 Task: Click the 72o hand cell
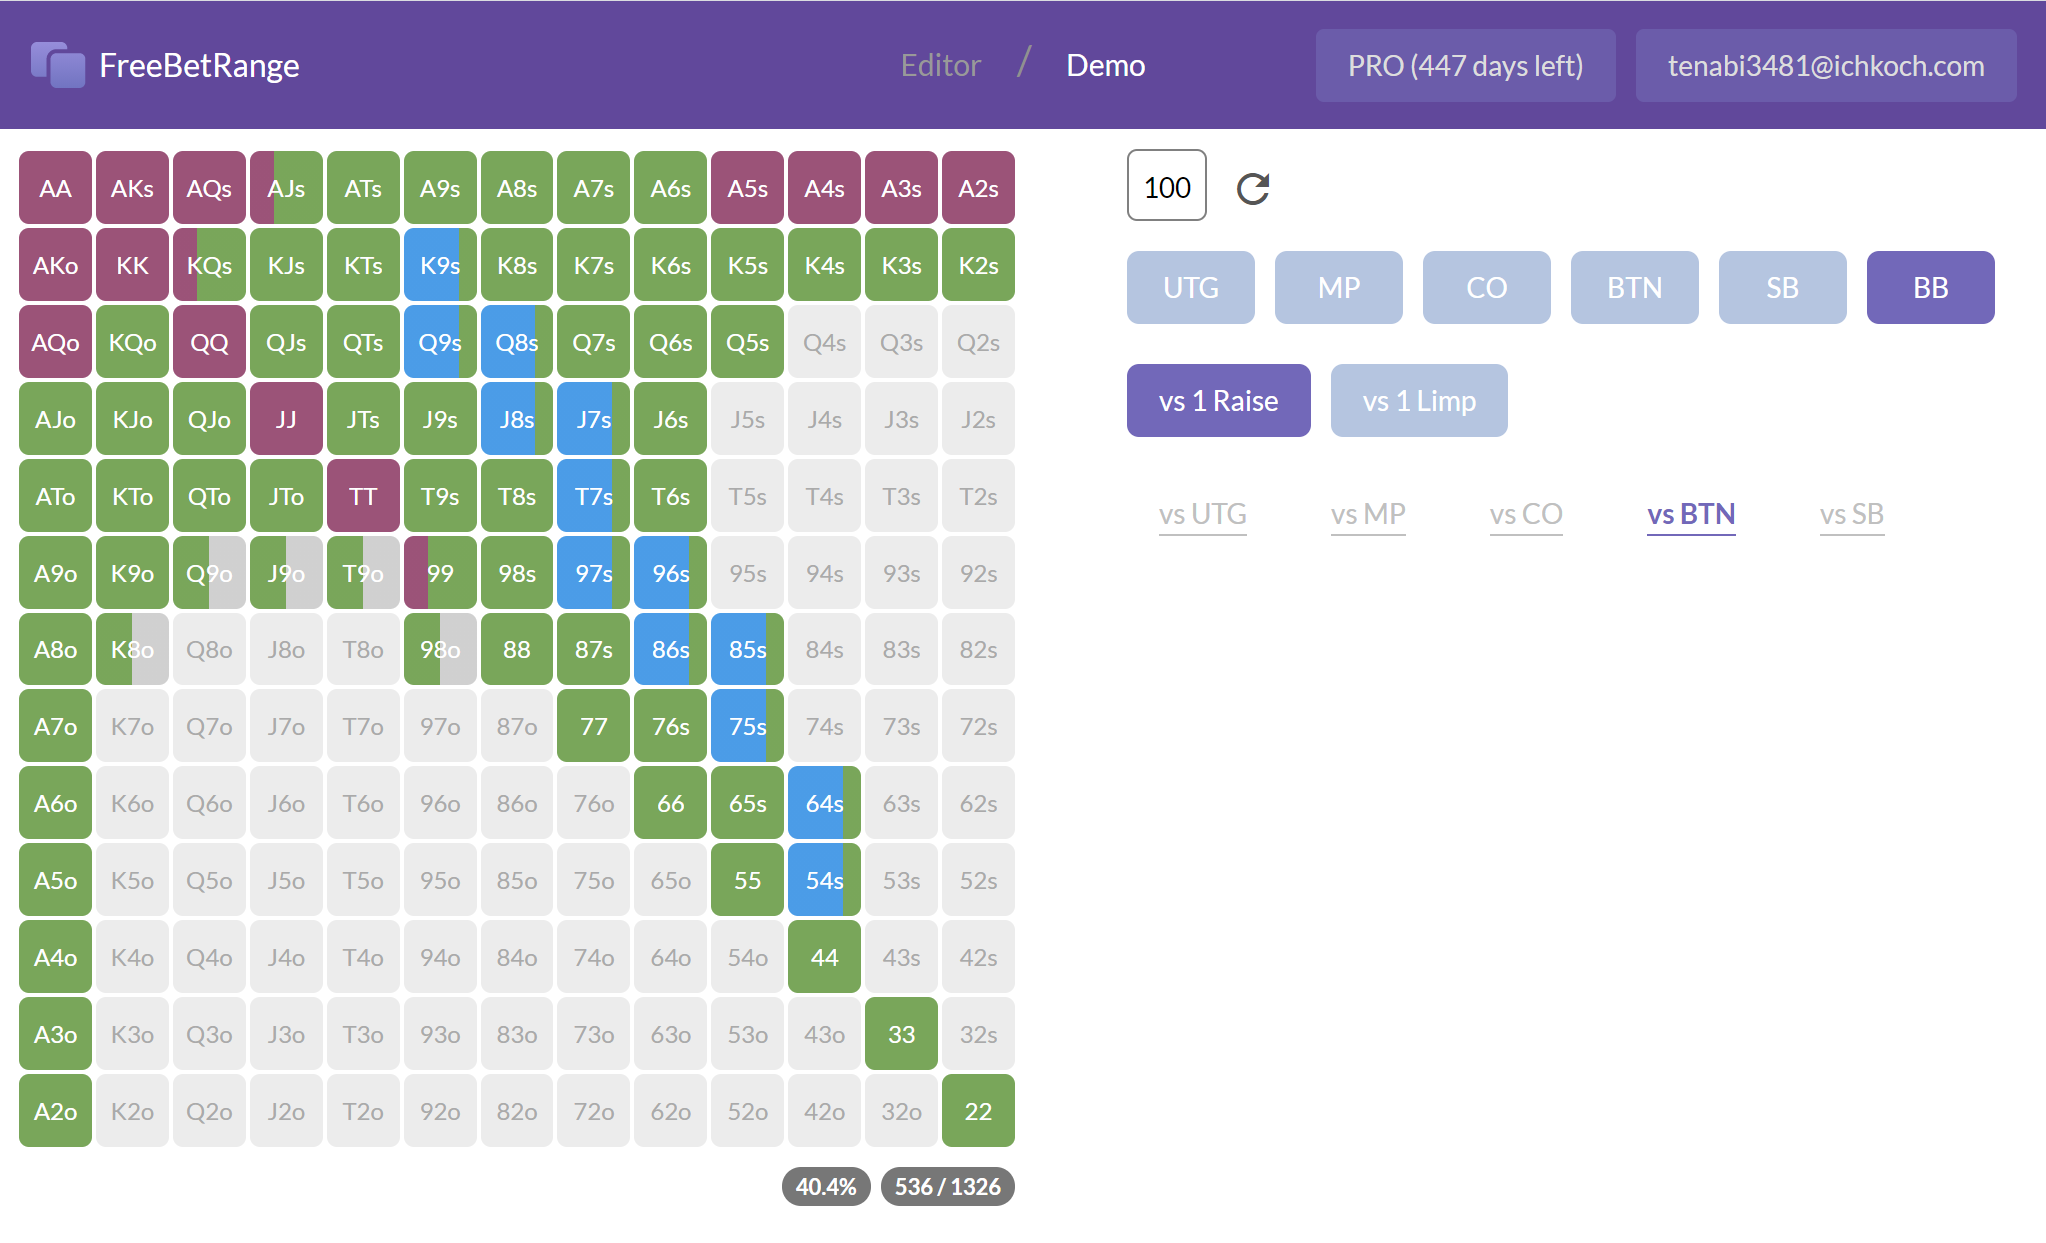[593, 1111]
